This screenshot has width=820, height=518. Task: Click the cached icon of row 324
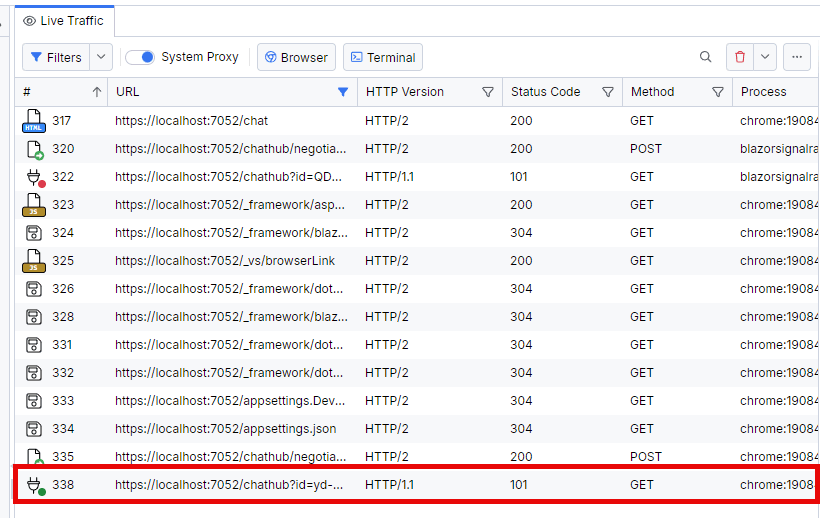(33, 233)
